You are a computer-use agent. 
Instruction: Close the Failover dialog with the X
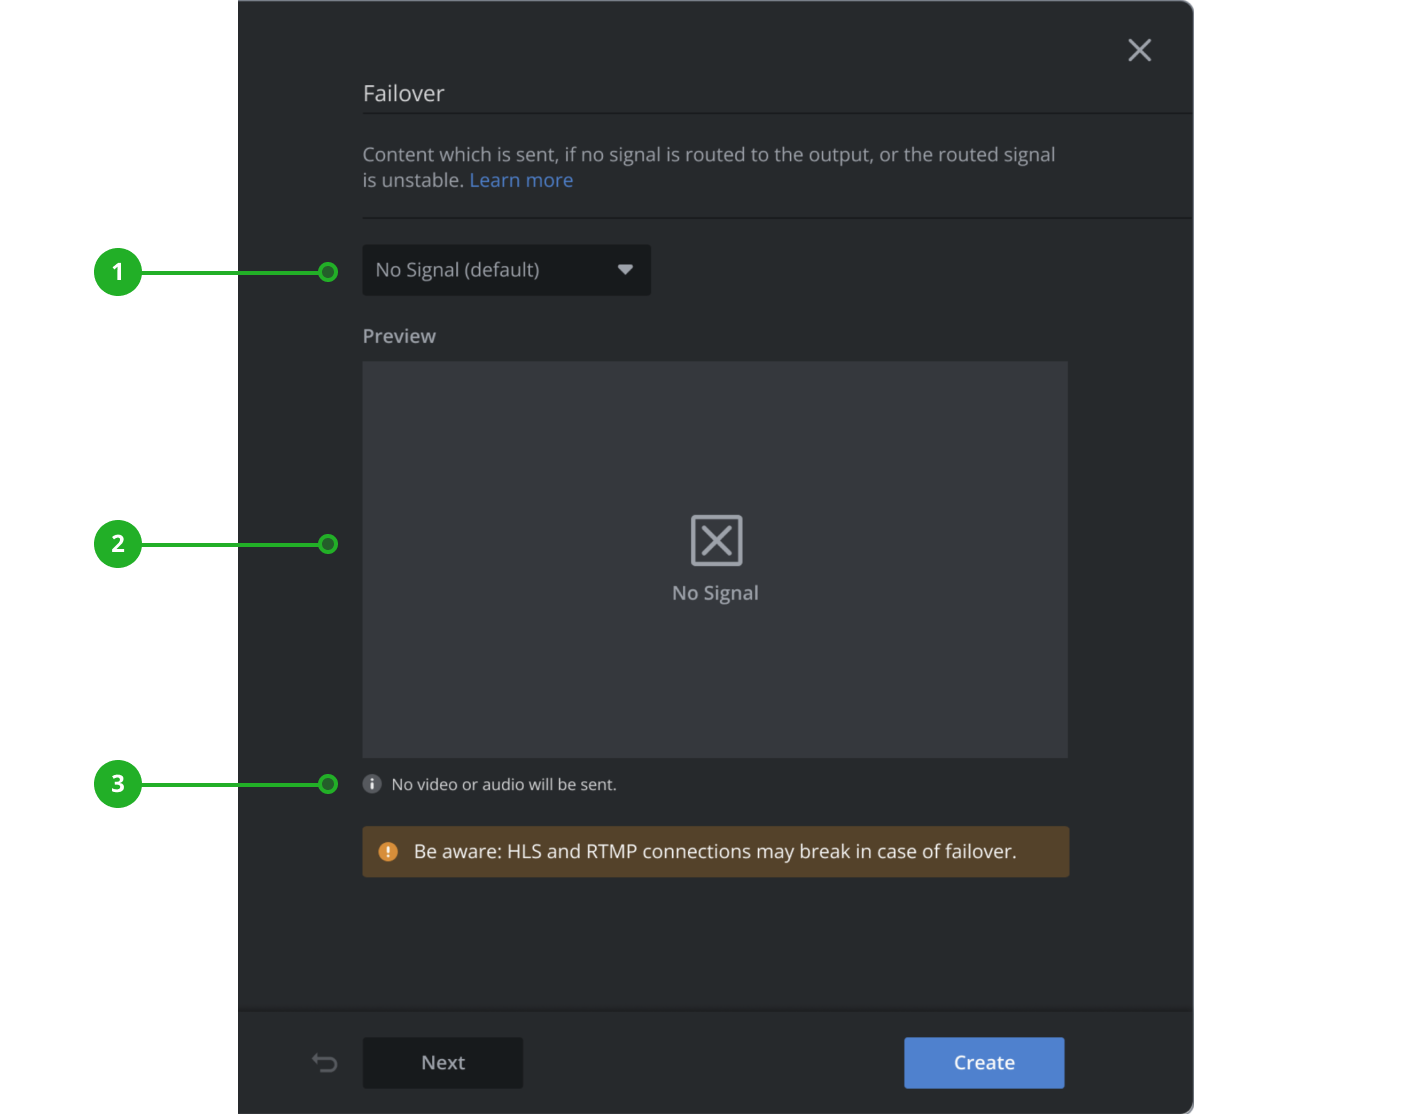click(x=1139, y=50)
